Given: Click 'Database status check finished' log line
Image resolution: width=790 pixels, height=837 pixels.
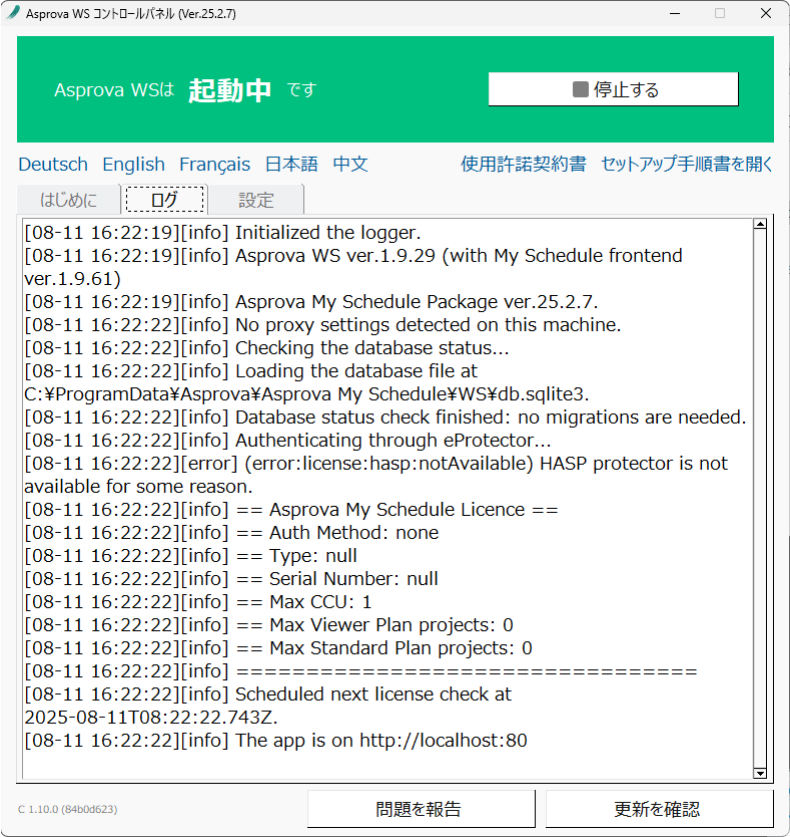Looking at the screenshot, I should pyautogui.click(x=385, y=417).
